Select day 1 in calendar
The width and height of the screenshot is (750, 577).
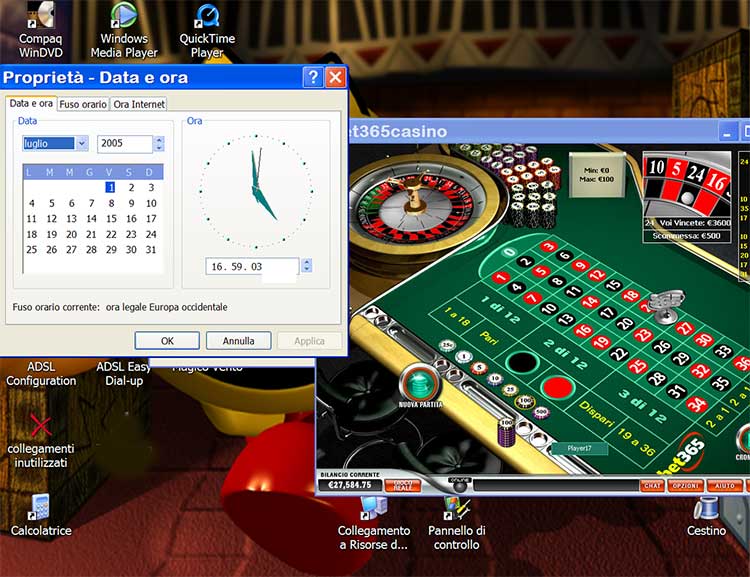click(x=110, y=188)
